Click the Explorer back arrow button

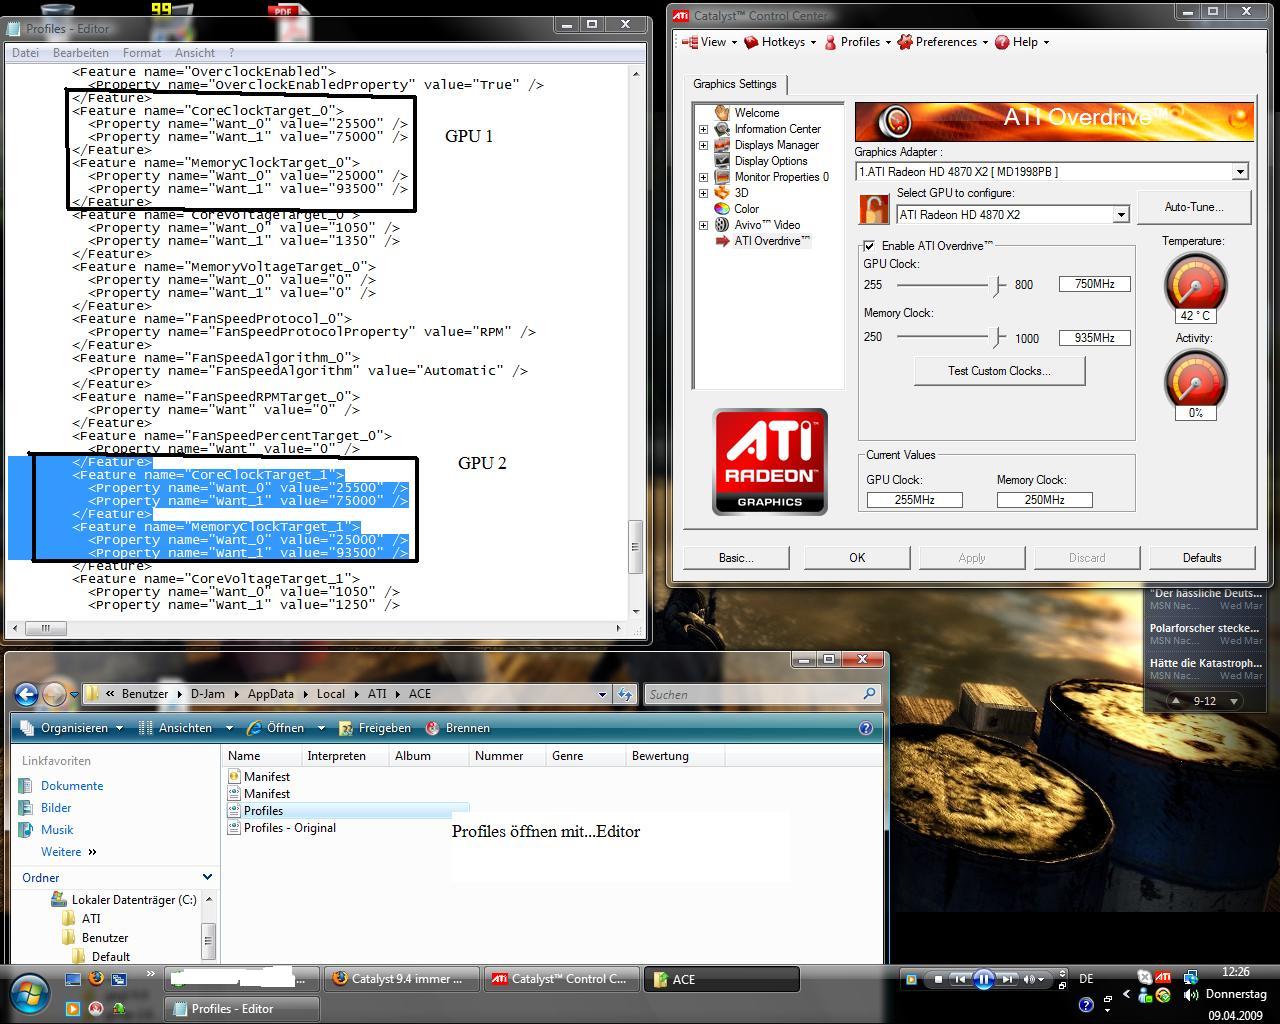pos(27,694)
